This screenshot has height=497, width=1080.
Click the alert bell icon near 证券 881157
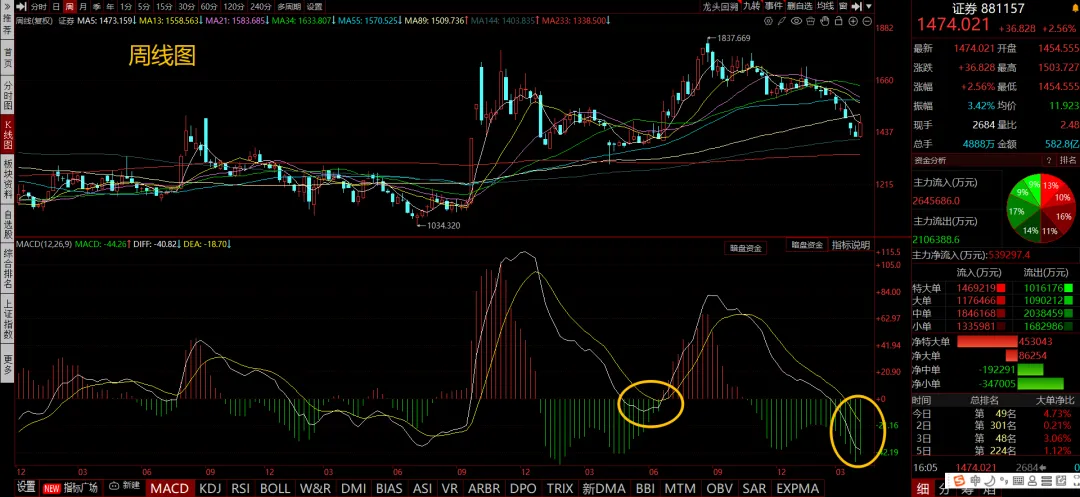click(1075, 9)
